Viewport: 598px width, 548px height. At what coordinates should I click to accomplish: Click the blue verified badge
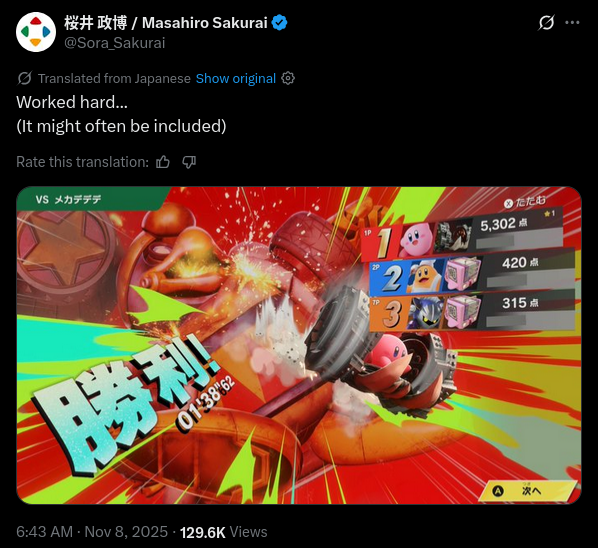(280, 23)
